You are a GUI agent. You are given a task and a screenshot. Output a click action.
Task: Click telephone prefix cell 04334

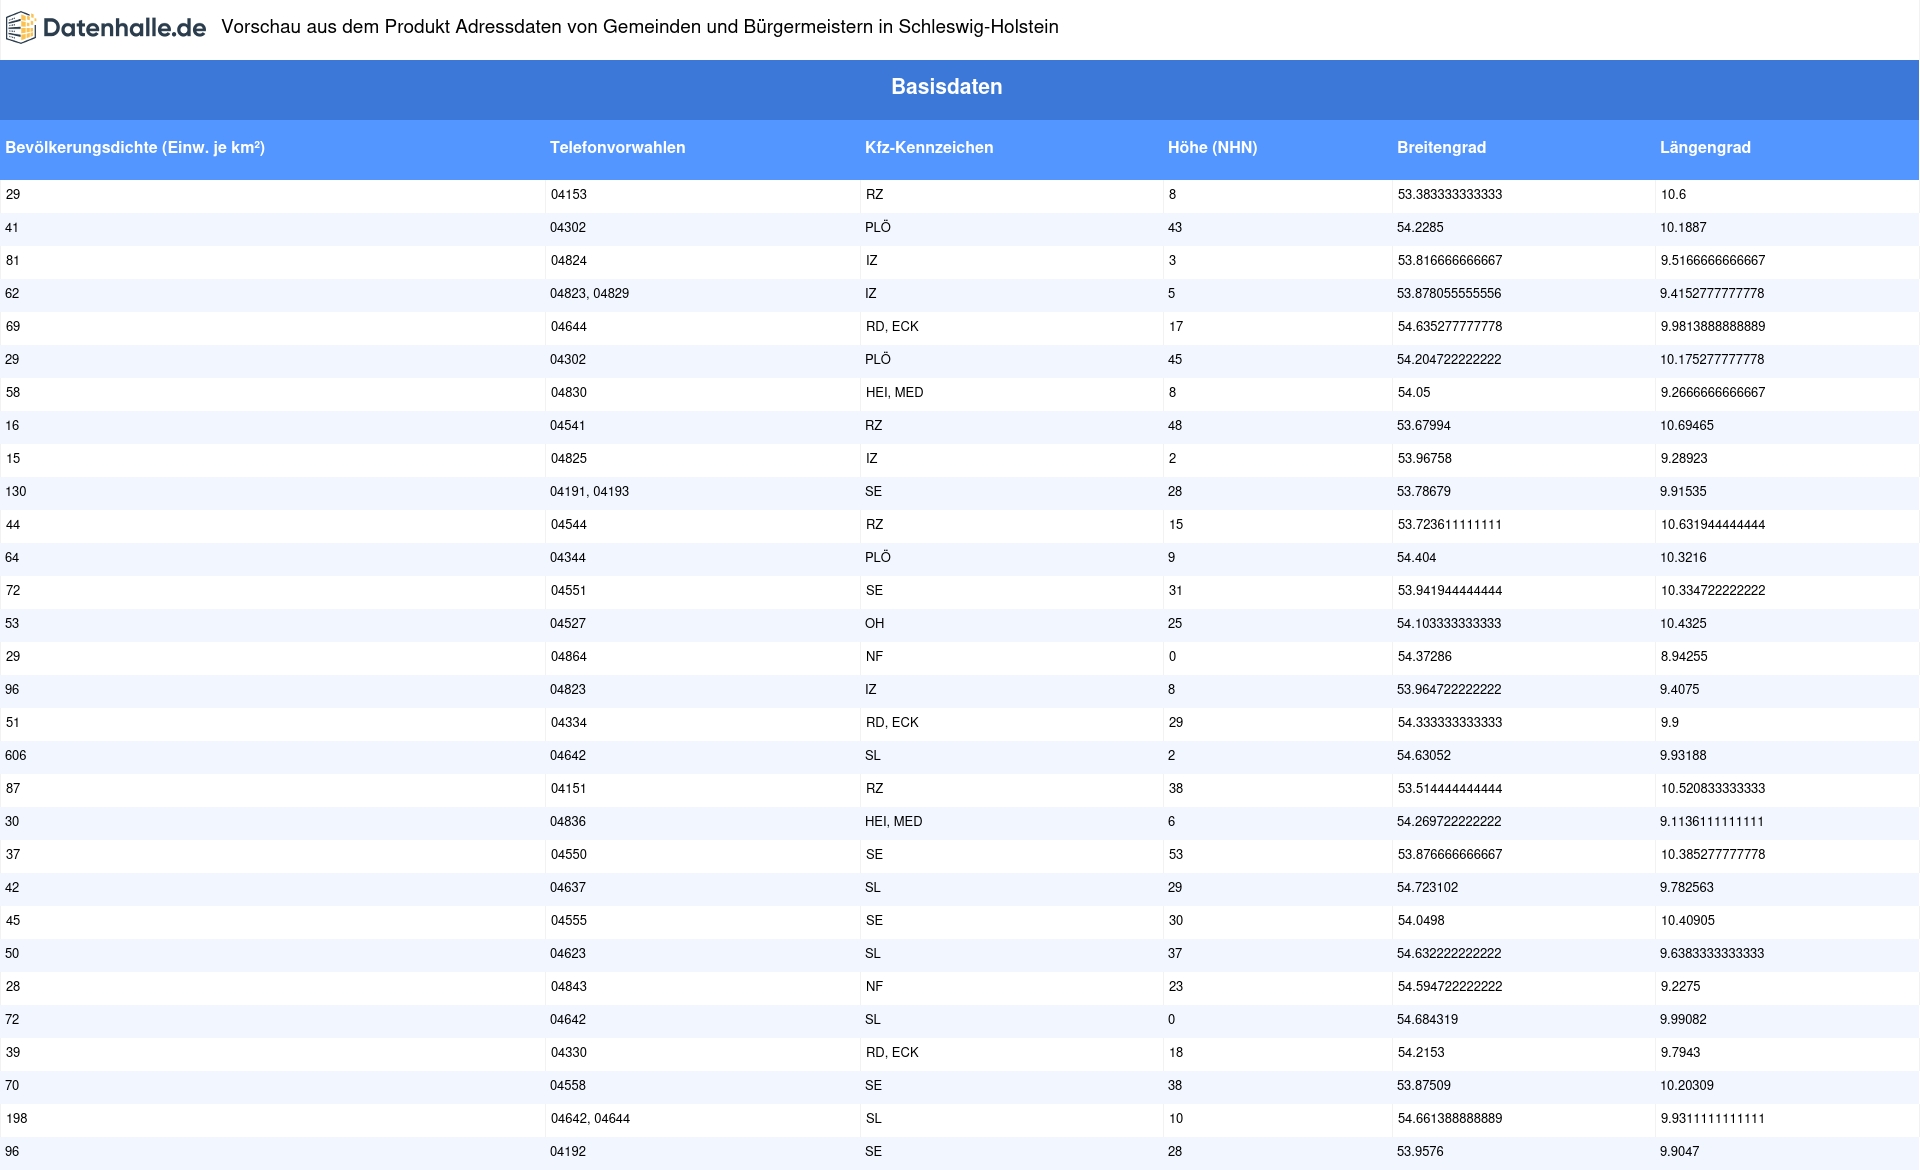[x=569, y=723]
